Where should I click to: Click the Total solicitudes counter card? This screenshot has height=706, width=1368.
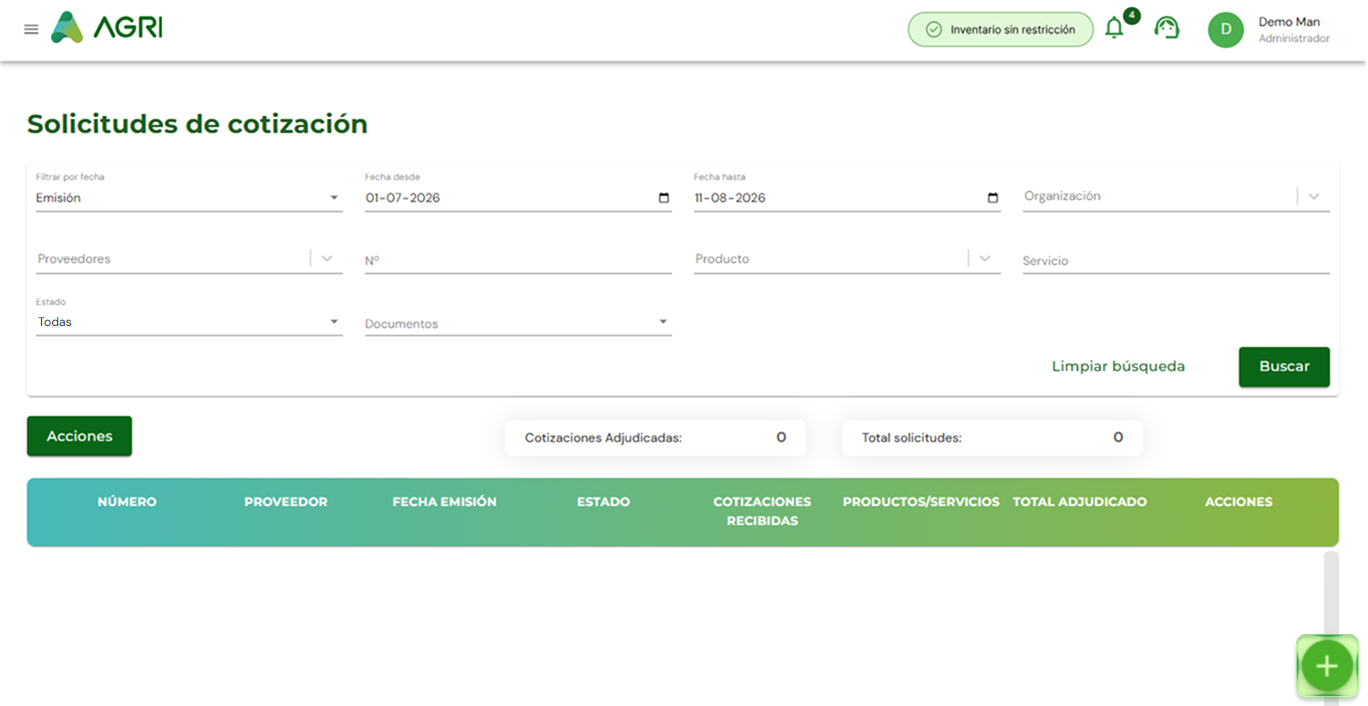point(992,437)
